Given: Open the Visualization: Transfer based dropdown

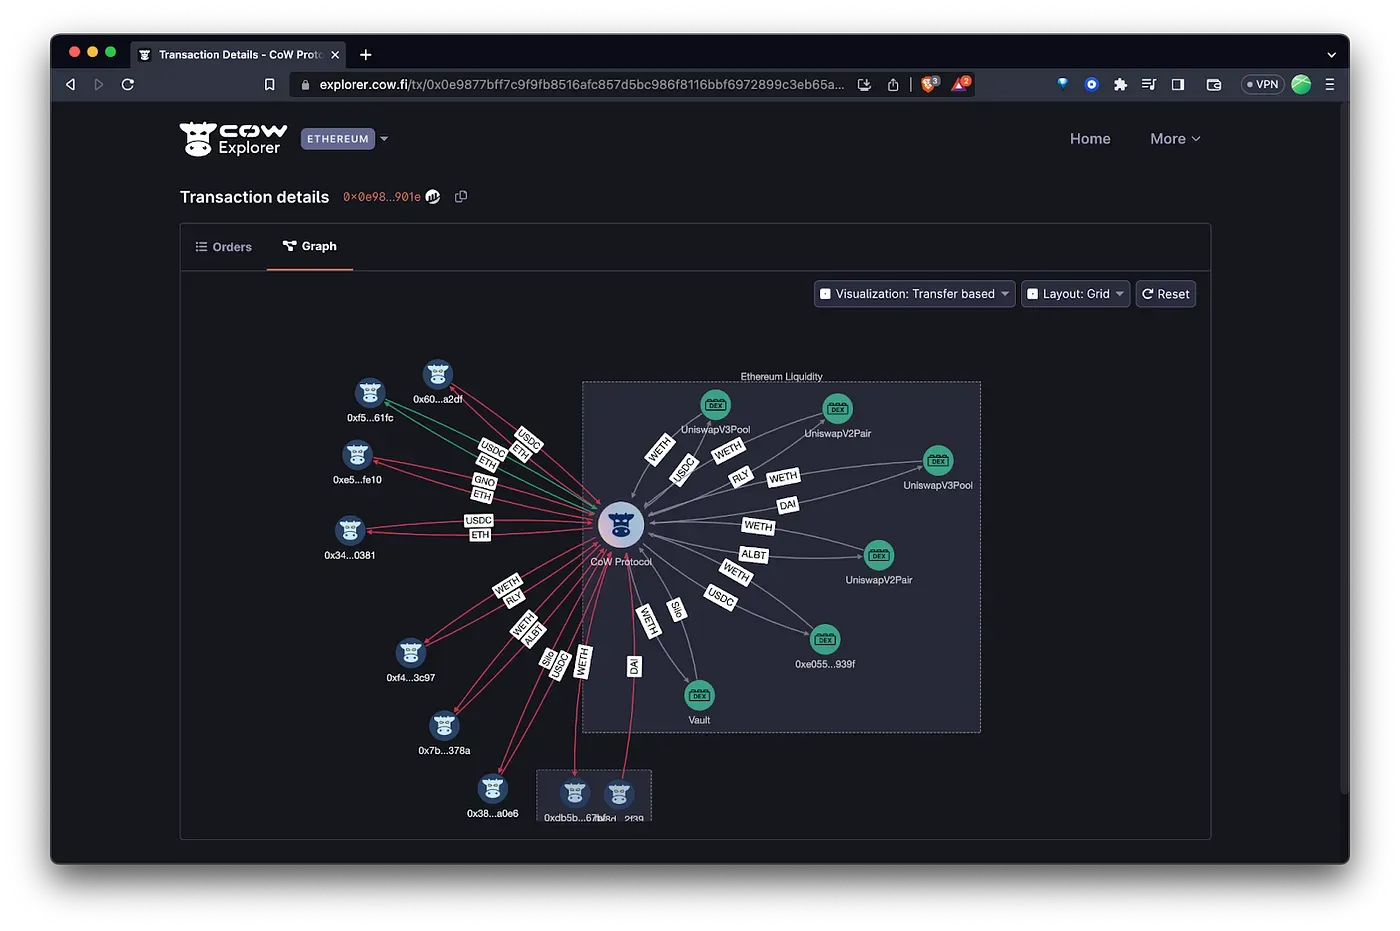Looking at the screenshot, I should [915, 294].
